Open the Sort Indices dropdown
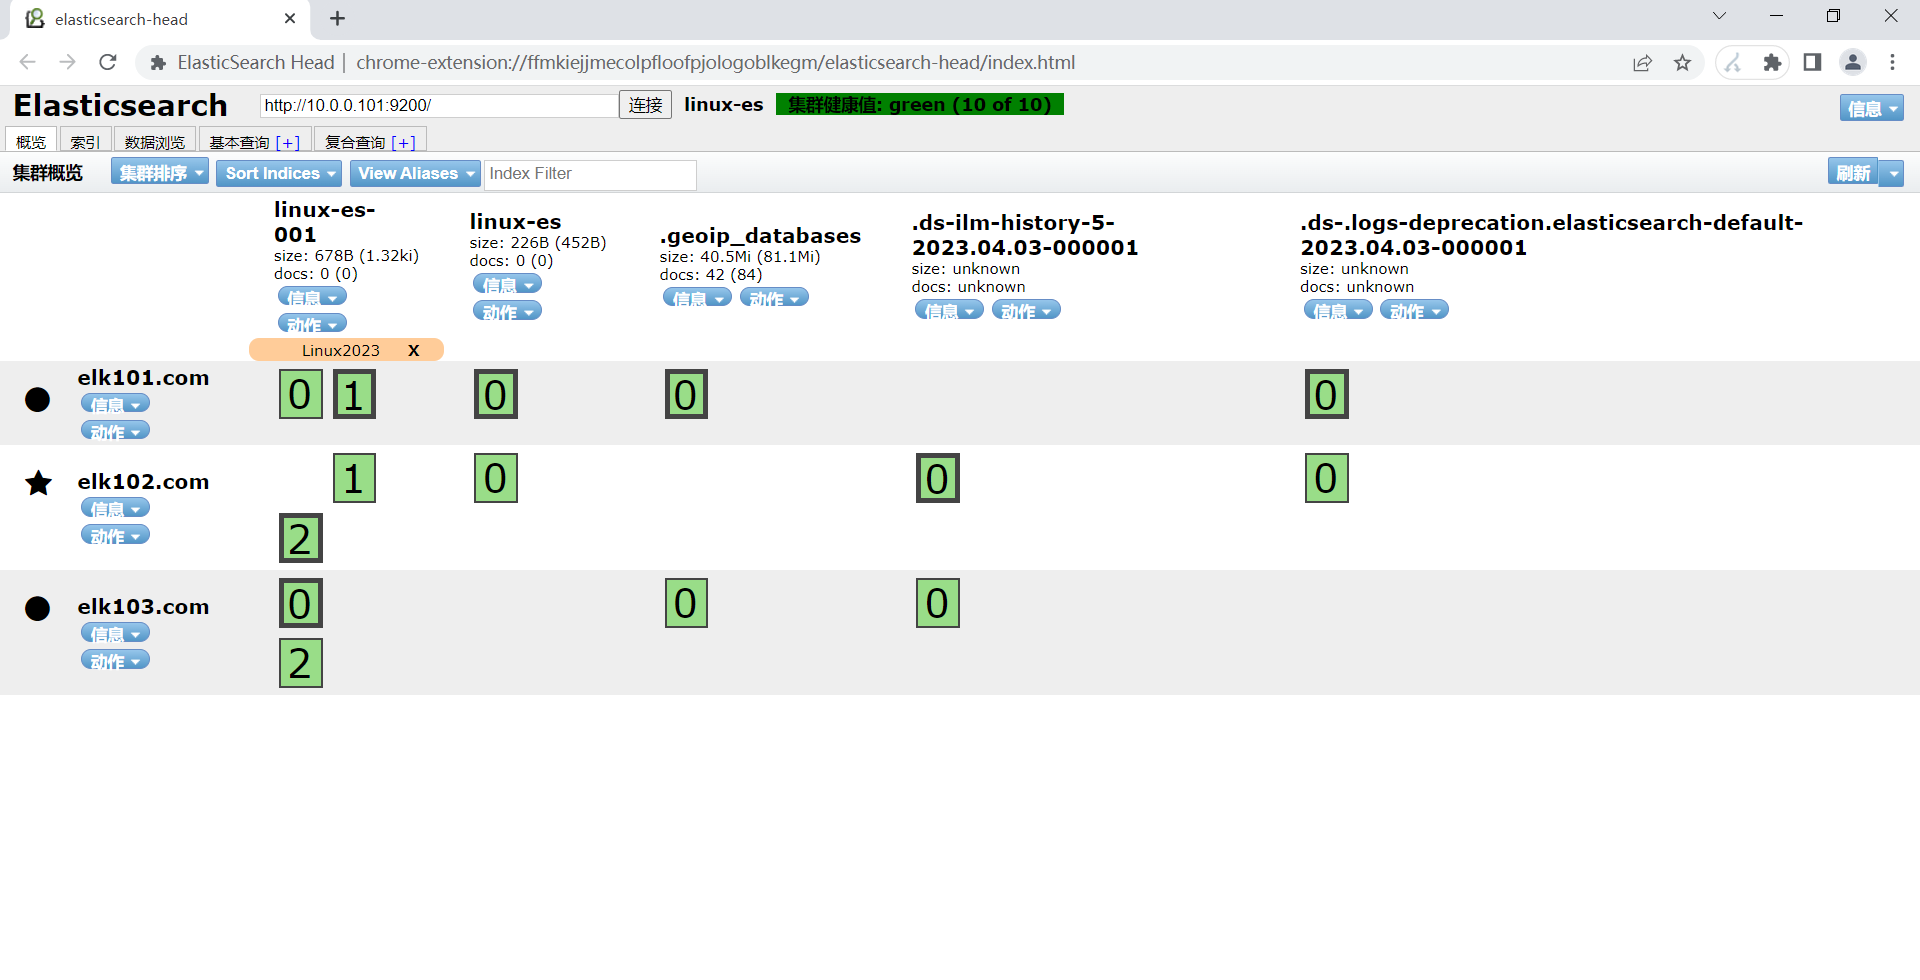 [x=279, y=173]
